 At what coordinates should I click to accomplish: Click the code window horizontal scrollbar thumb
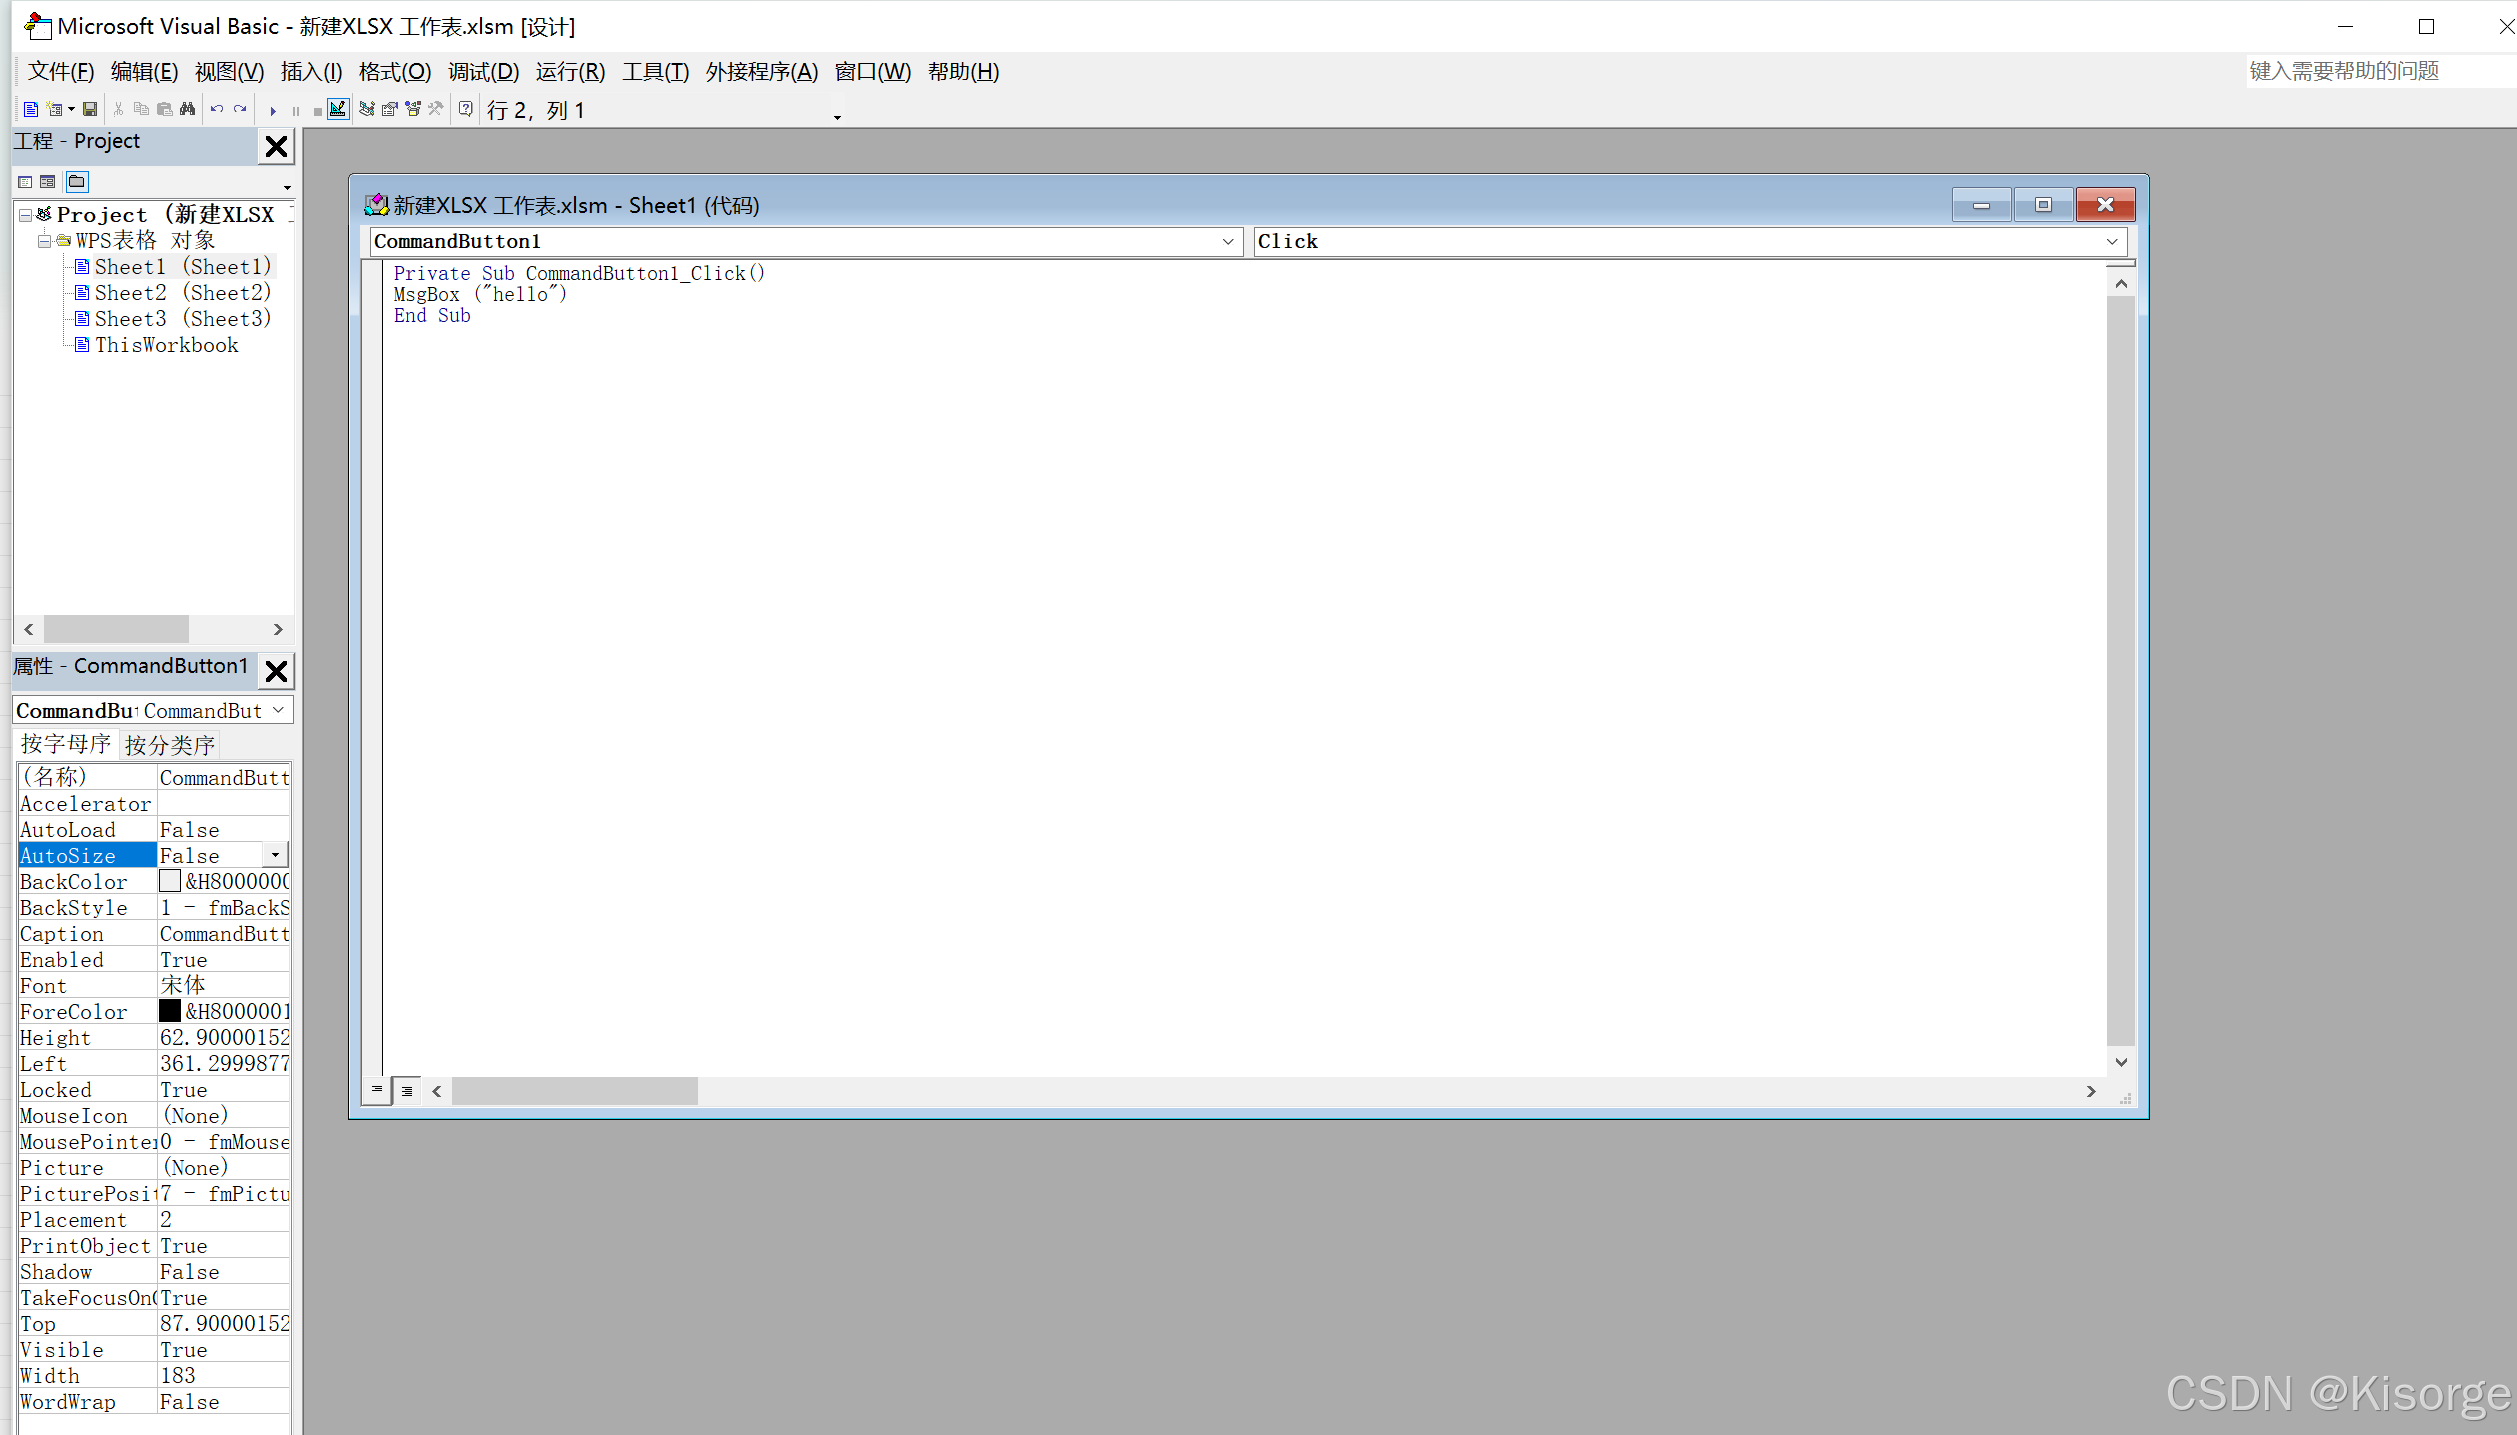coord(575,1091)
